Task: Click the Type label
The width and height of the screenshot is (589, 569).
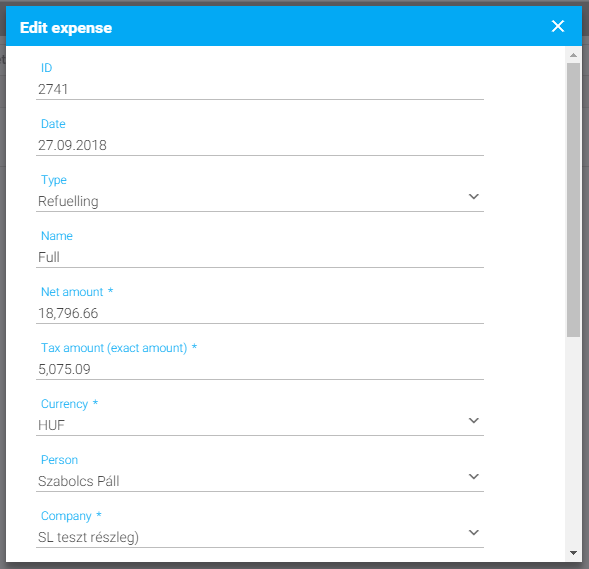Action: pos(54,180)
